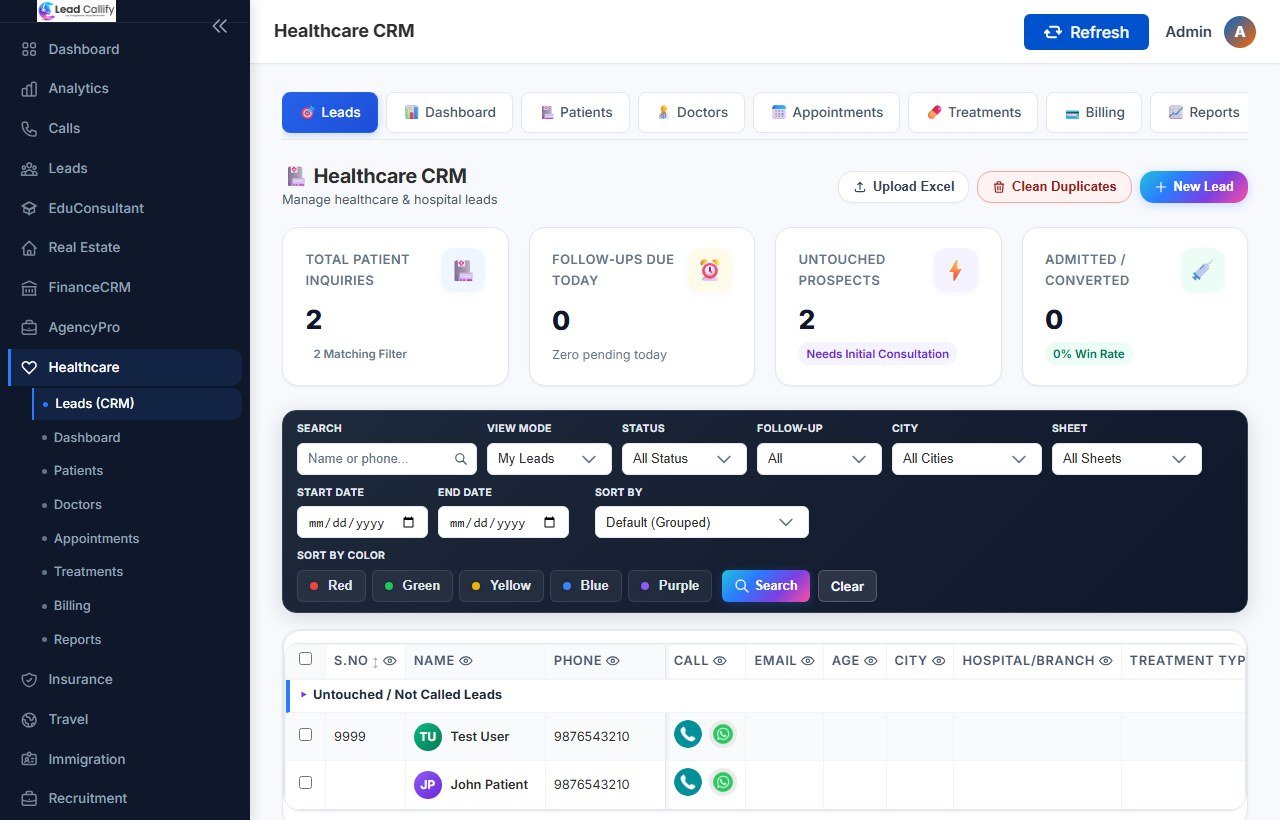Open the Start Date calendar picker icon
Screen dimensions: 1280x820
(x=409, y=522)
